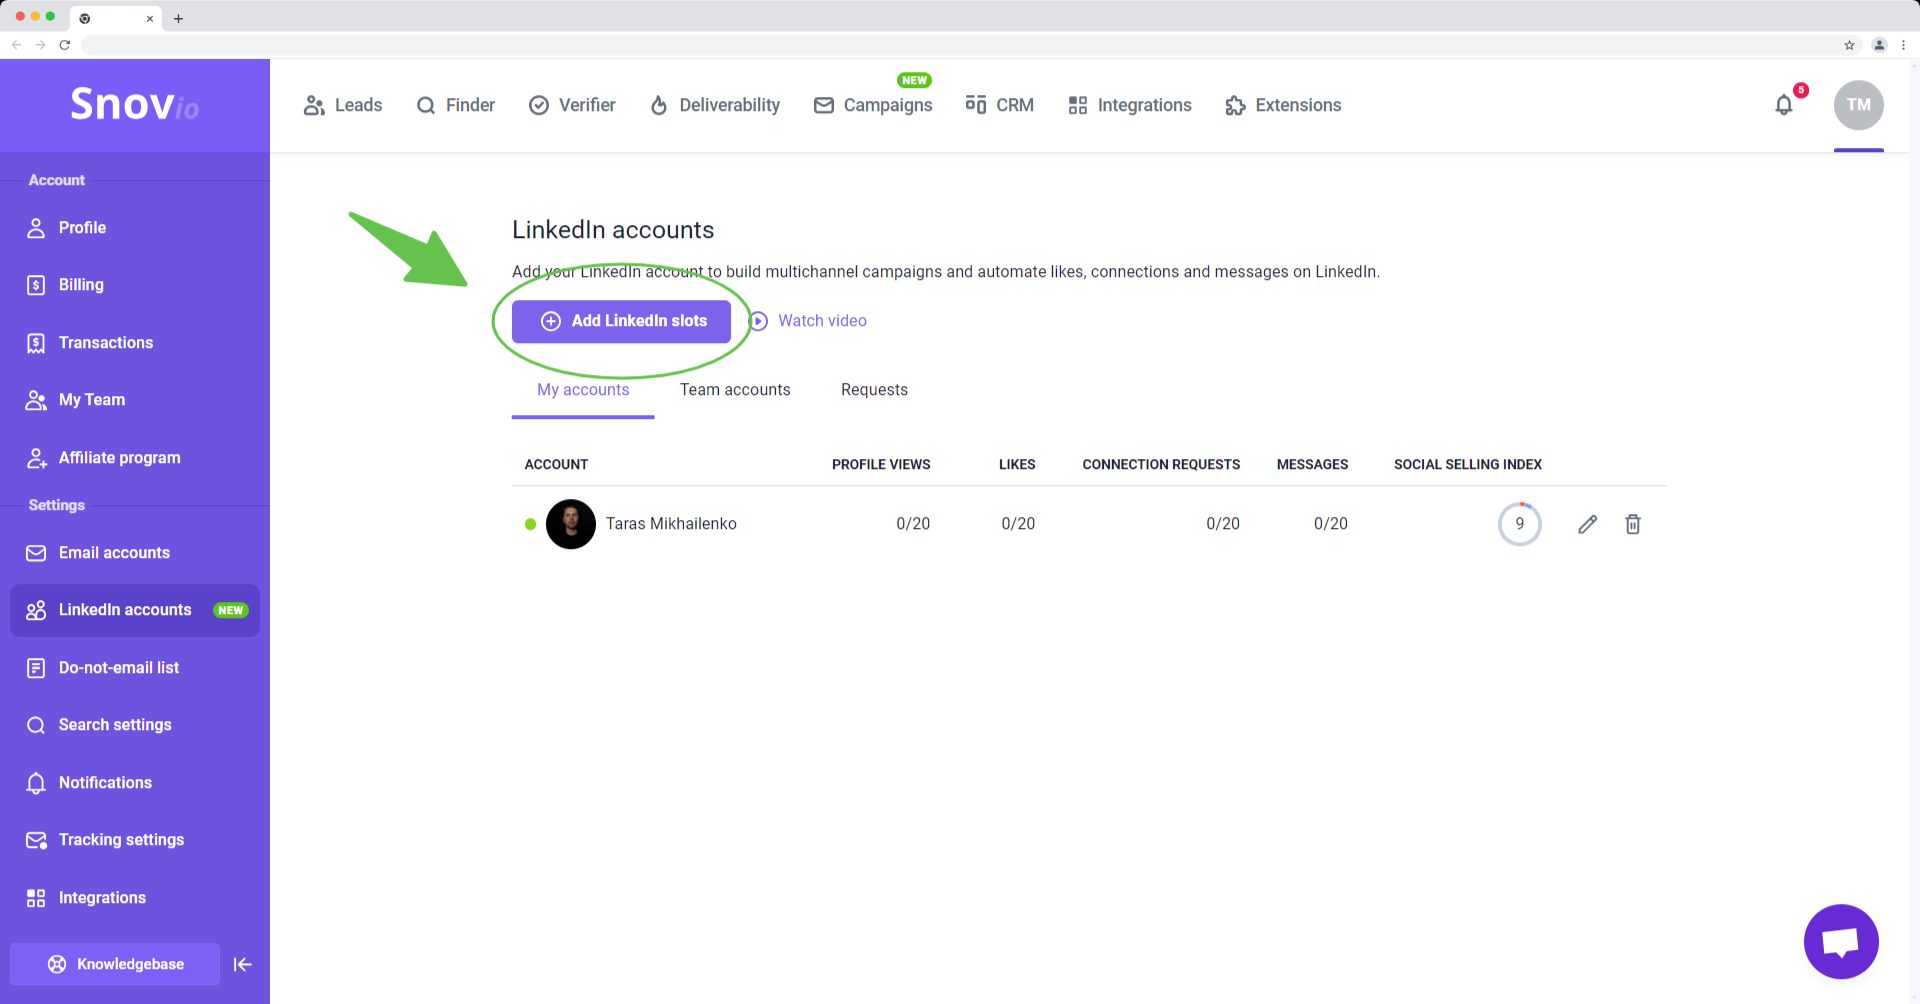The width and height of the screenshot is (1920, 1004).
Task: Go to Campaigns in the top navigation
Action: [x=873, y=105]
